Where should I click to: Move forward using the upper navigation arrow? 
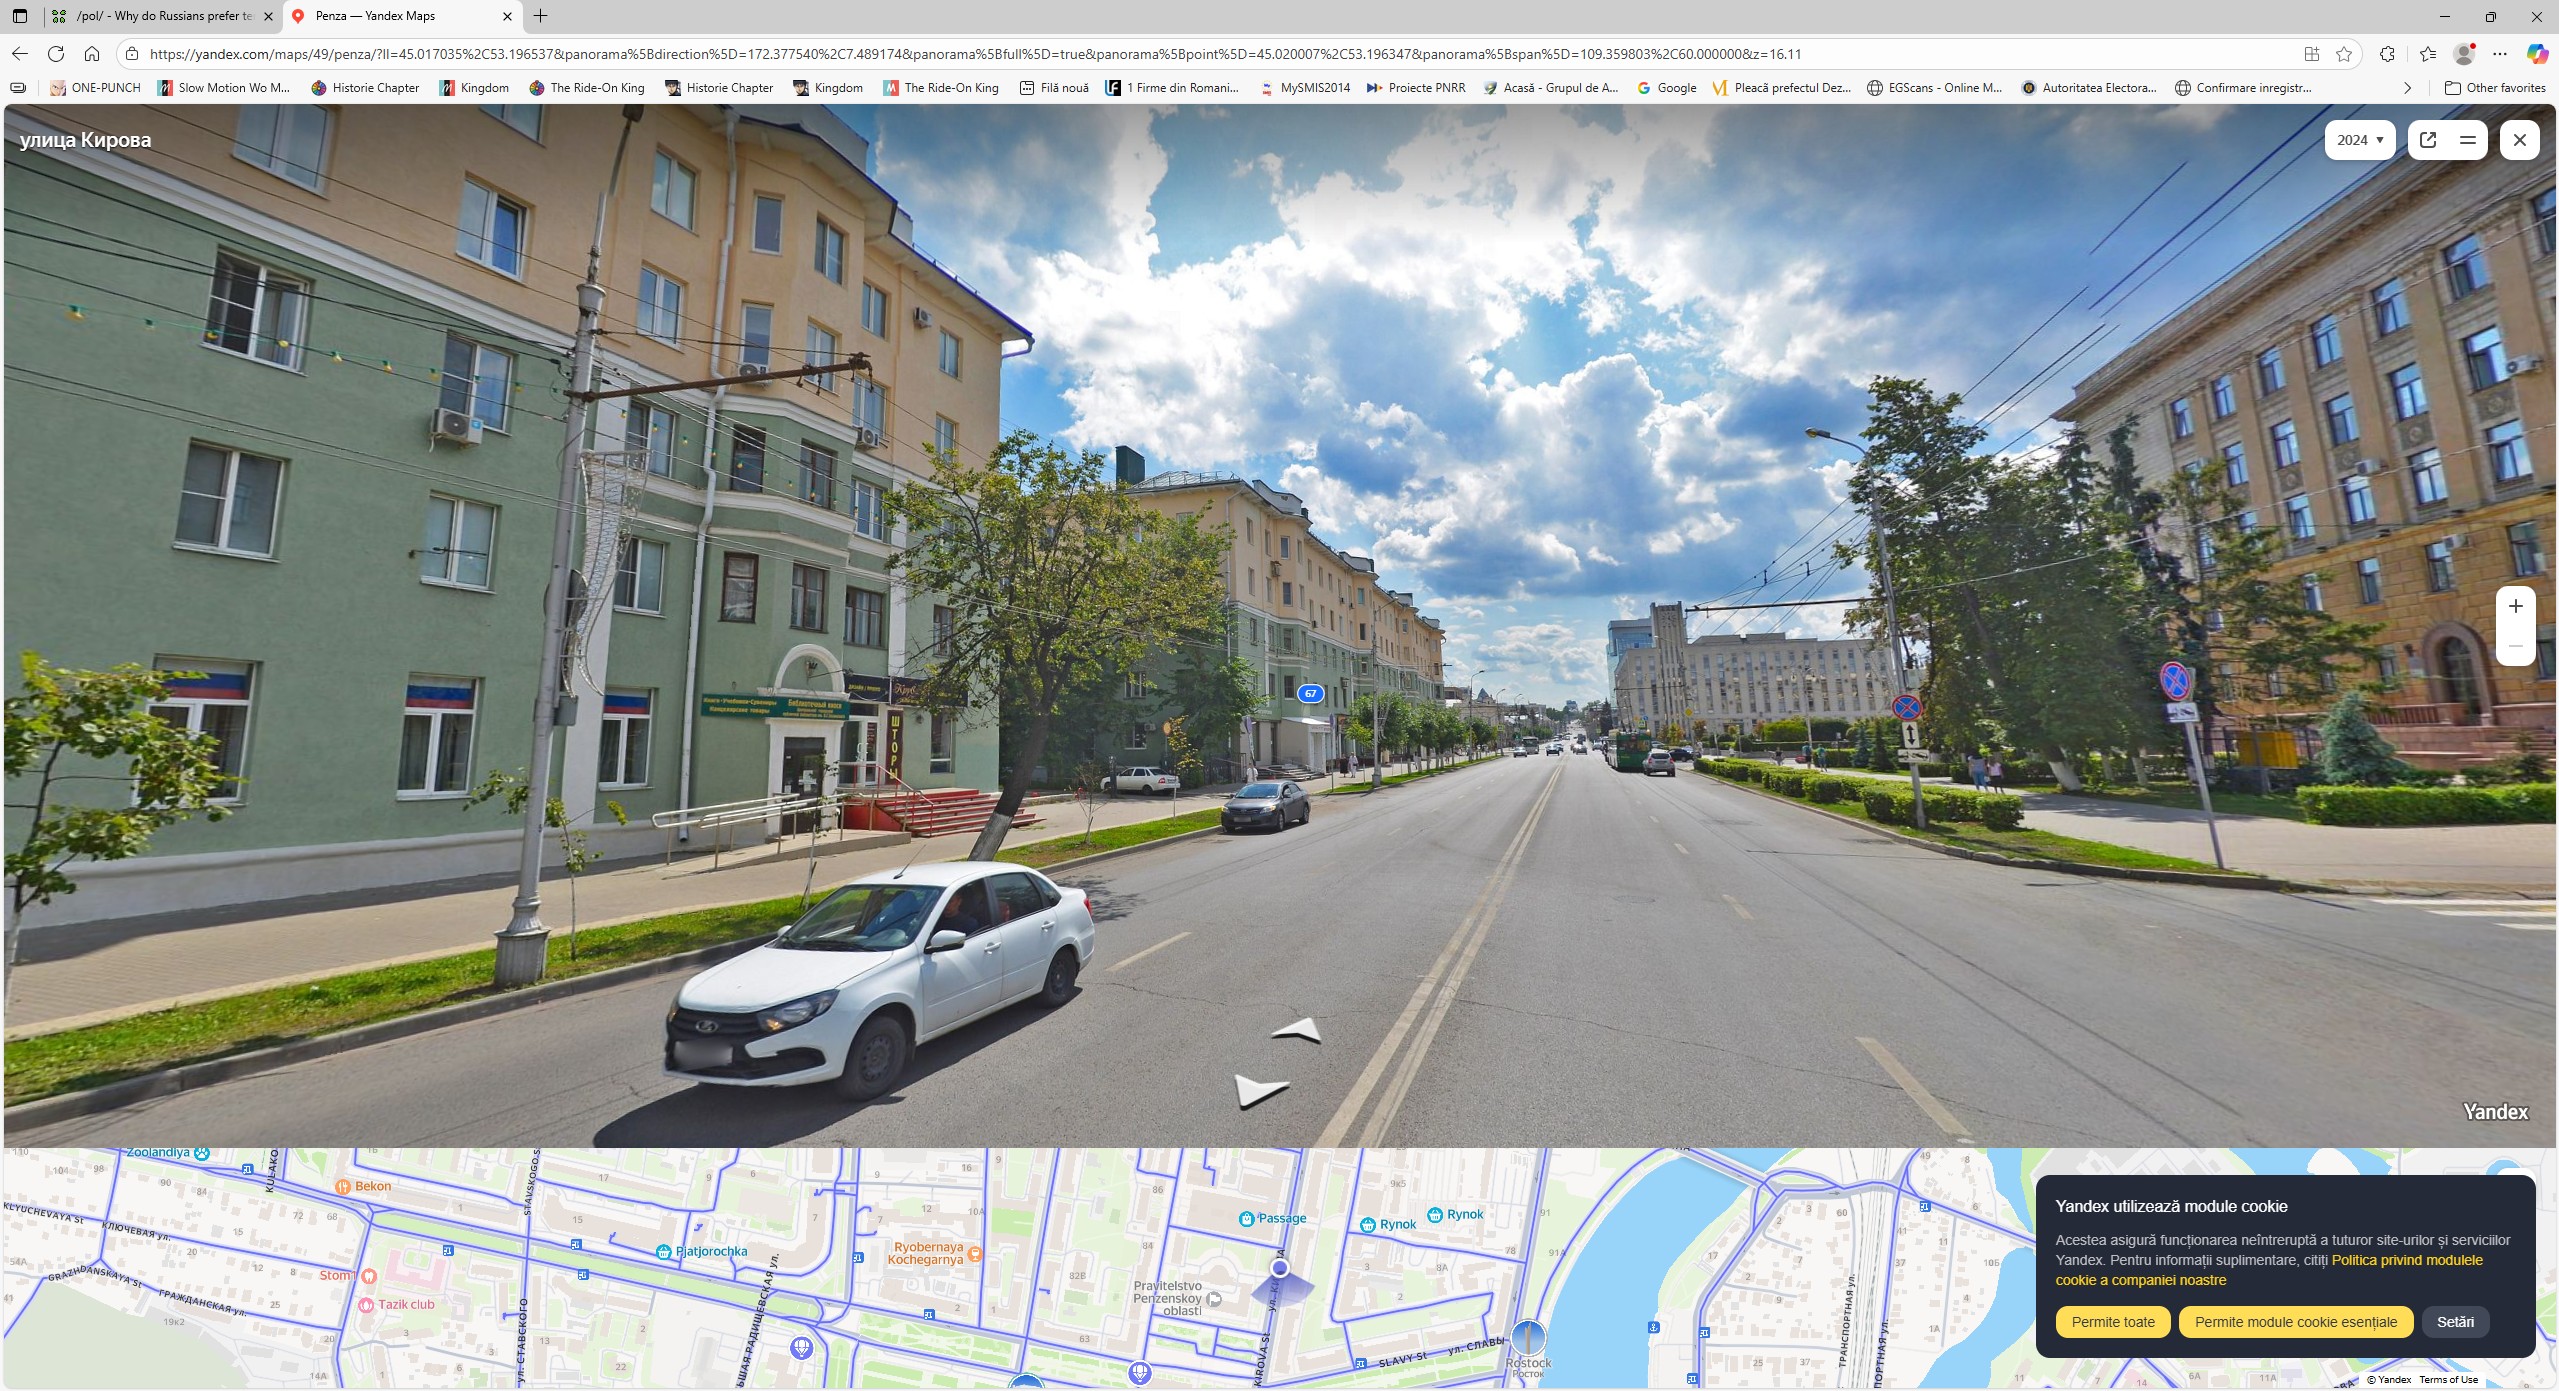tap(1298, 1031)
